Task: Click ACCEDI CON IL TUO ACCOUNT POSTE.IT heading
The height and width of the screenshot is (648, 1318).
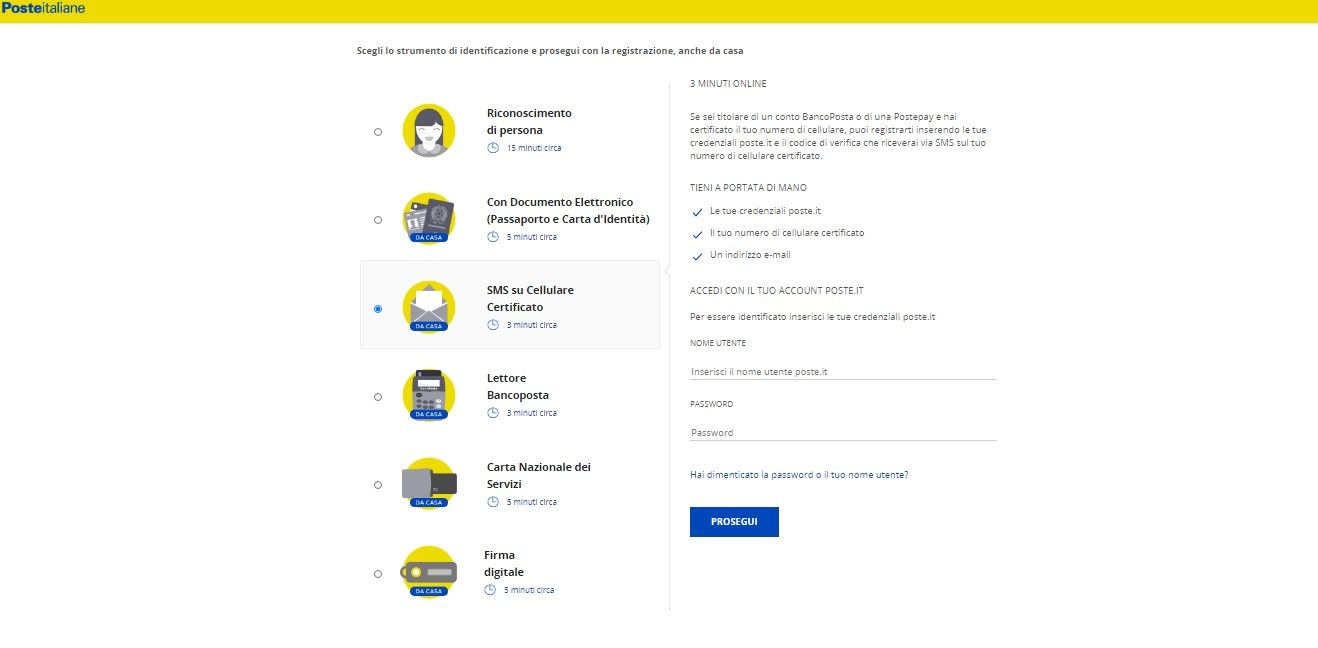Action: click(x=776, y=291)
